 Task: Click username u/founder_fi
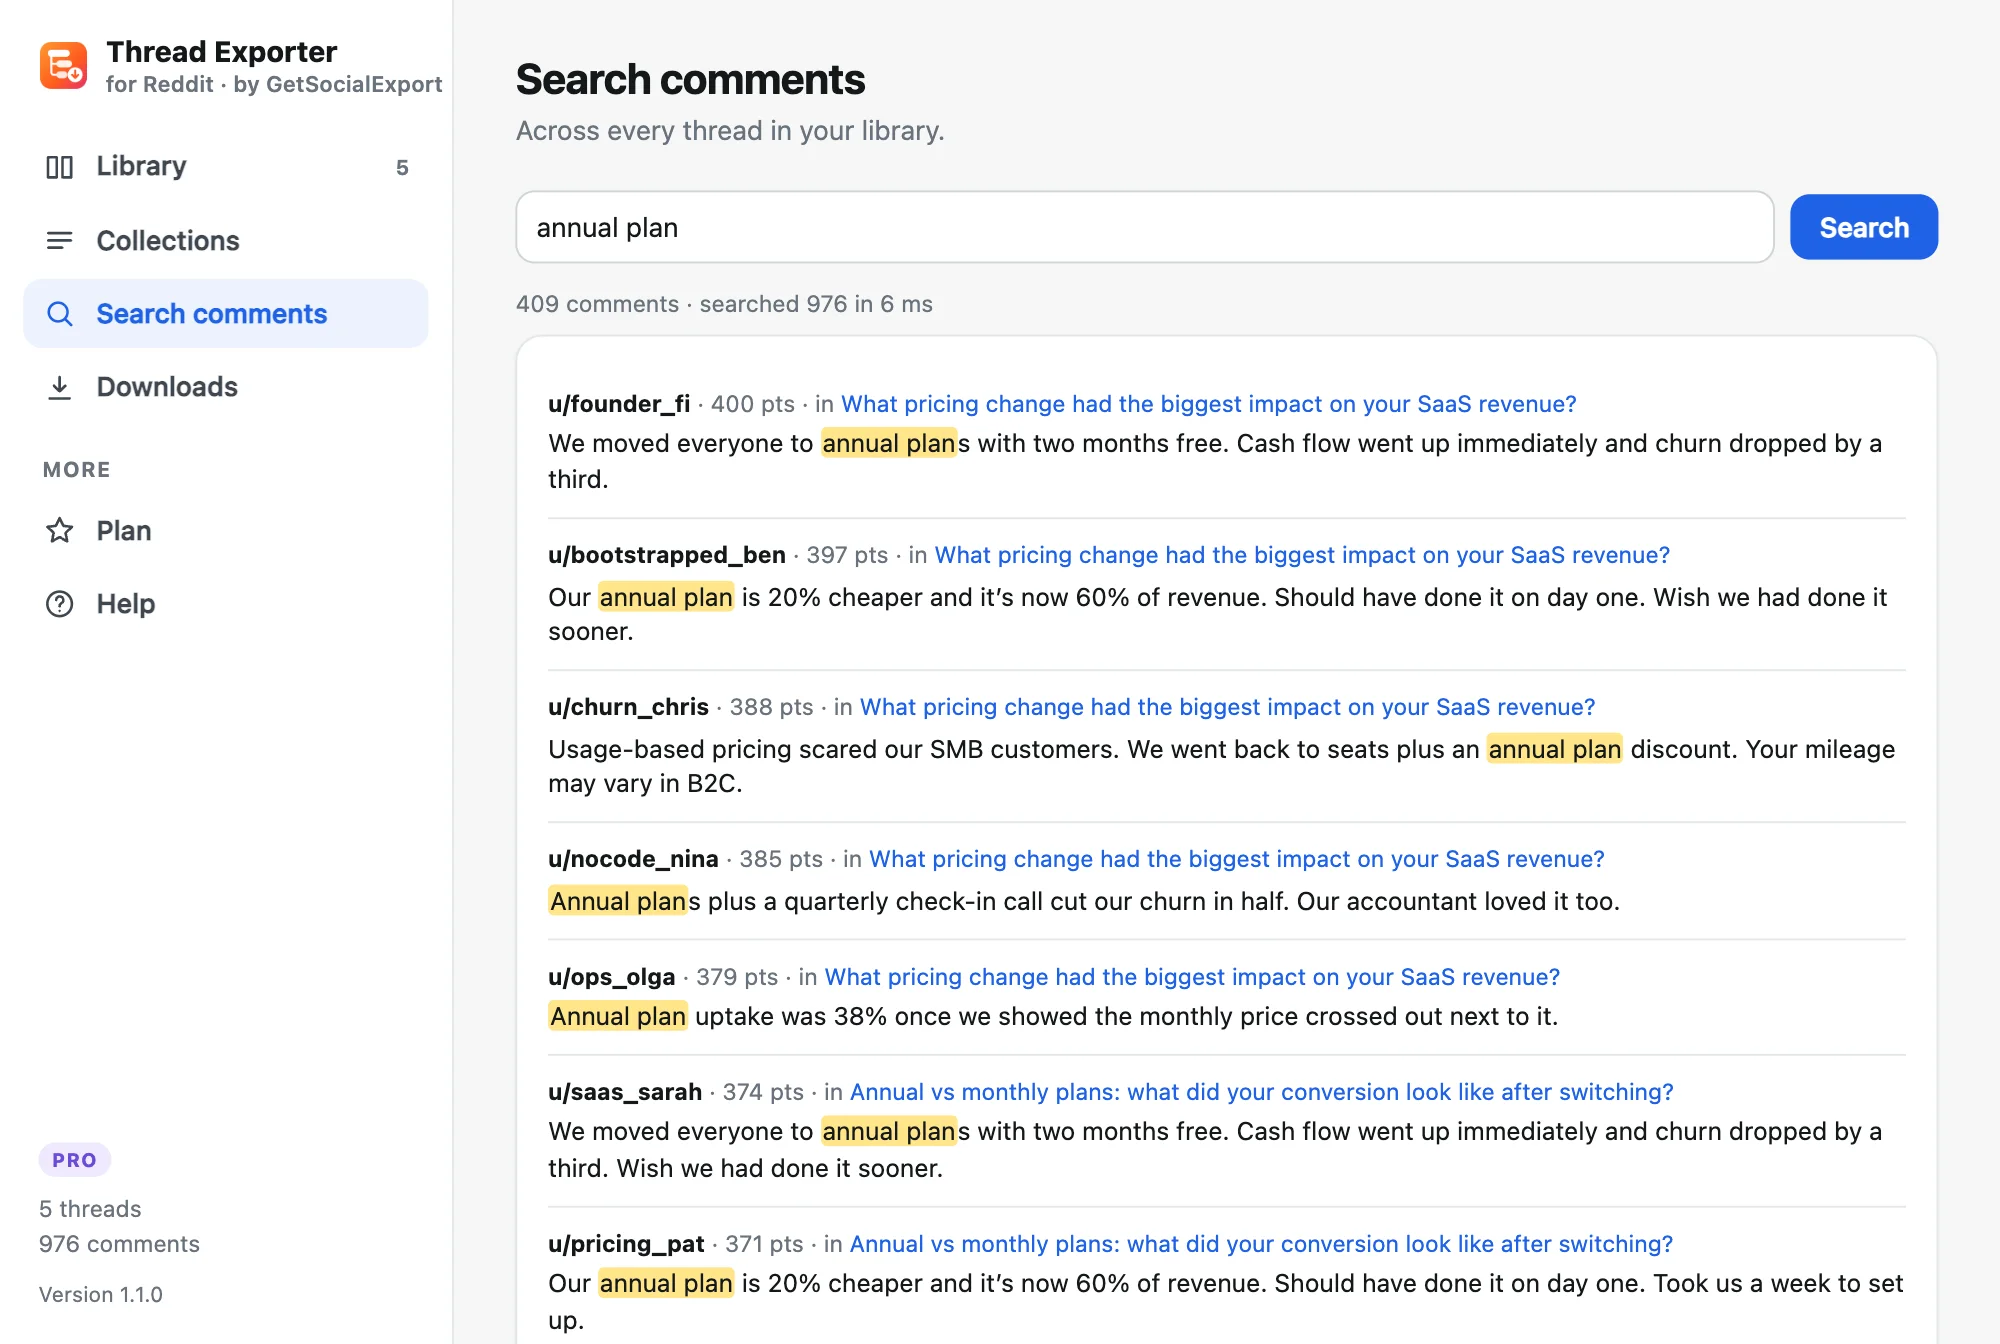(619, 404)
